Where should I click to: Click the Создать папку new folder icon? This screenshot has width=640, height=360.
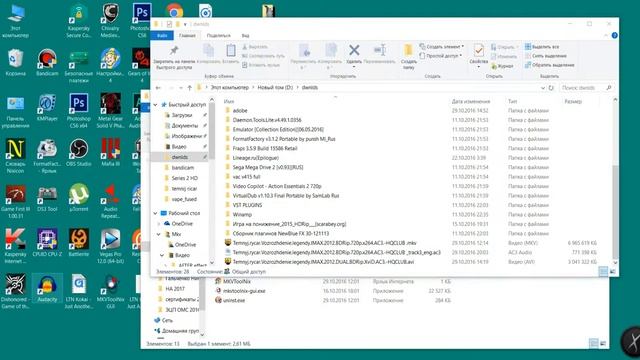[x=408, y=51]
